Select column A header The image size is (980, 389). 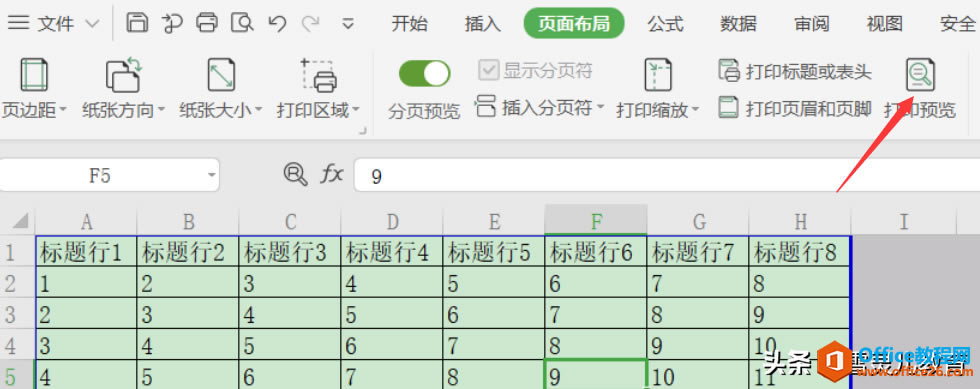[86, 221]
